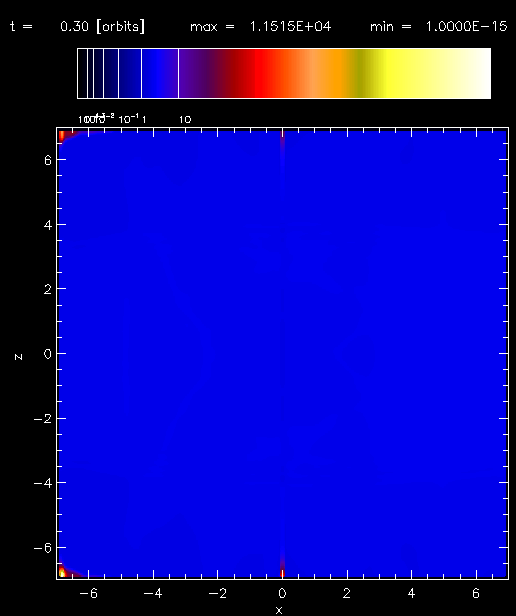516x616 pixels.
Task: Click the hot spot in bottom-left plot corner
Action: click(62, 572)
